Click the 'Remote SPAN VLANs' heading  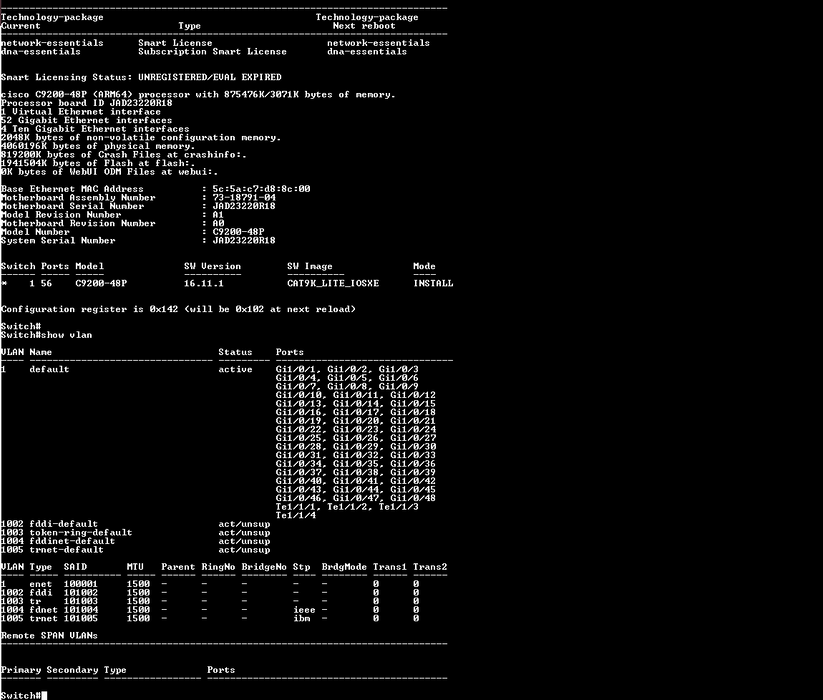tap(49, 635)
